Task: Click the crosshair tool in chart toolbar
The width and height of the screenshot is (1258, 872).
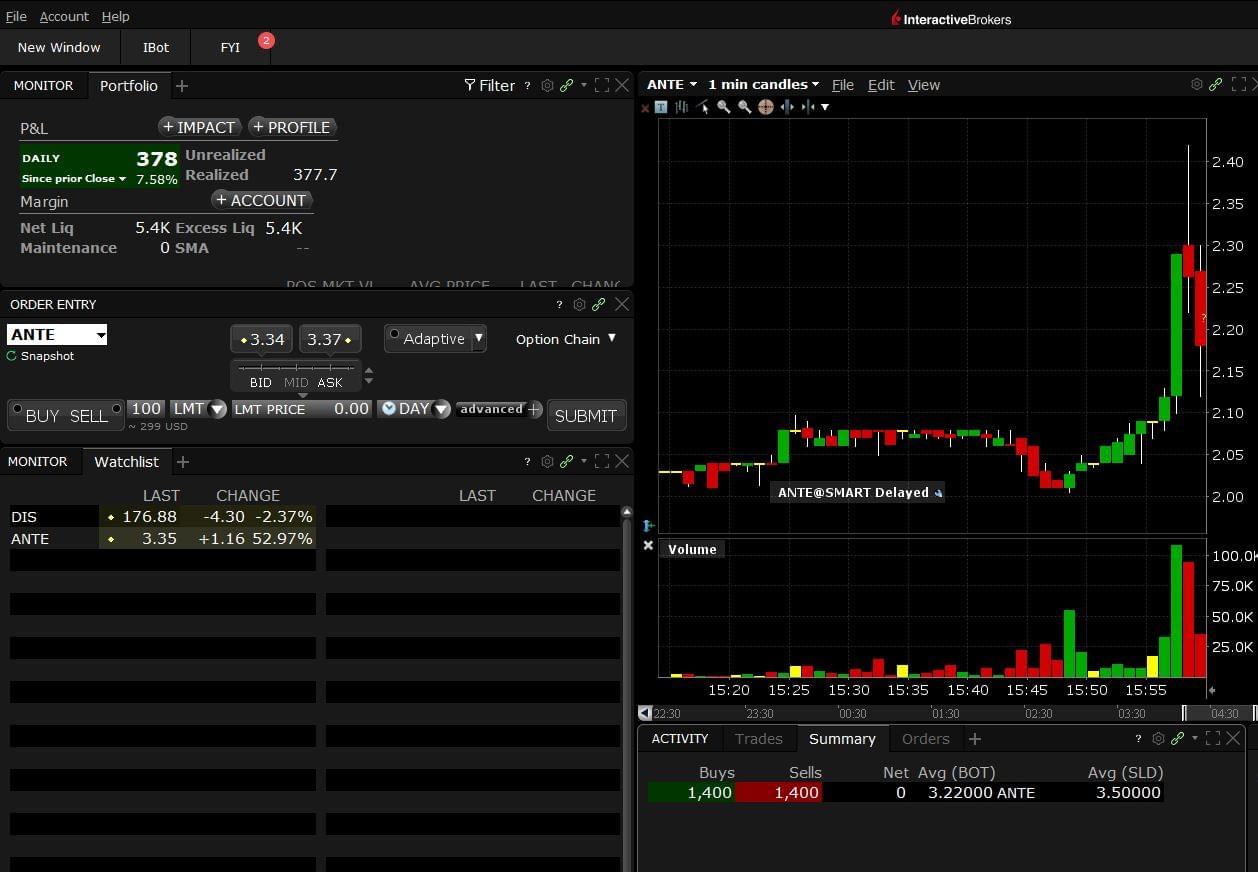Action: click(766, 107)
